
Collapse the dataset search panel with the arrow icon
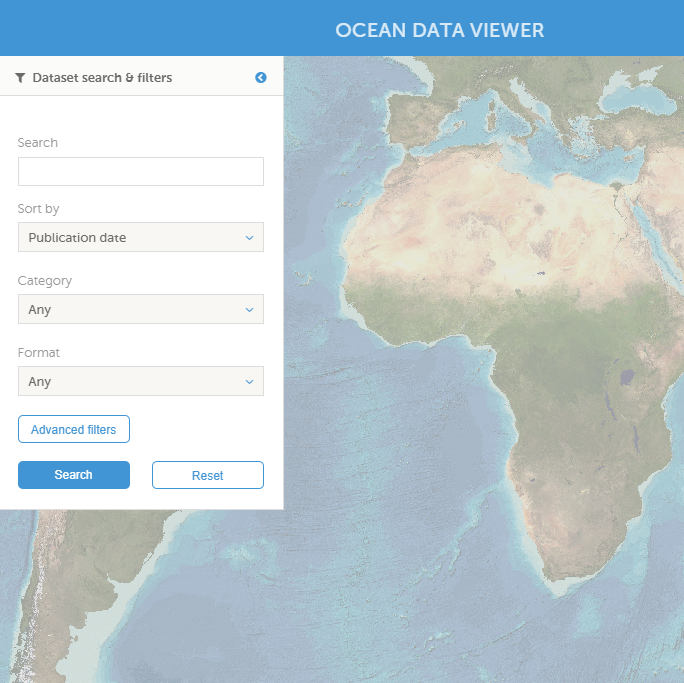click(261, 77)
